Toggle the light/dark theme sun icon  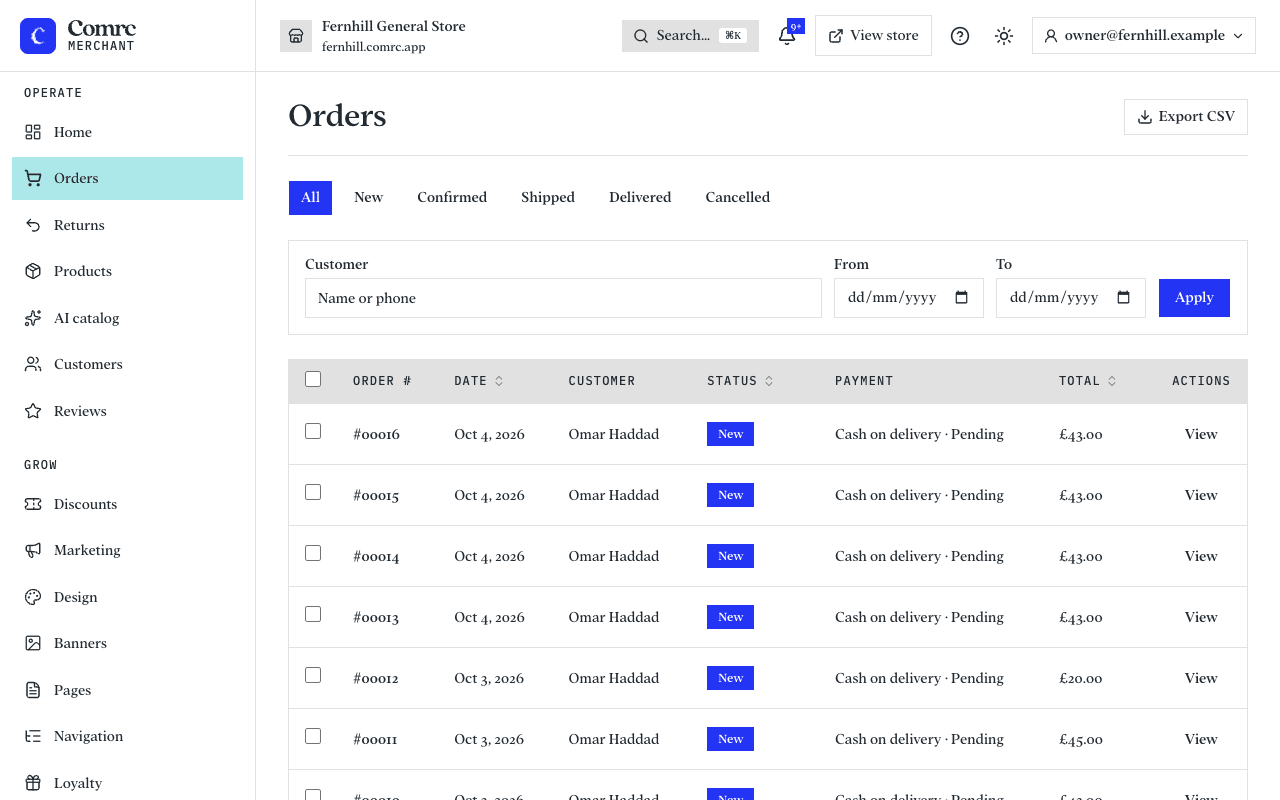(1004, 36)
